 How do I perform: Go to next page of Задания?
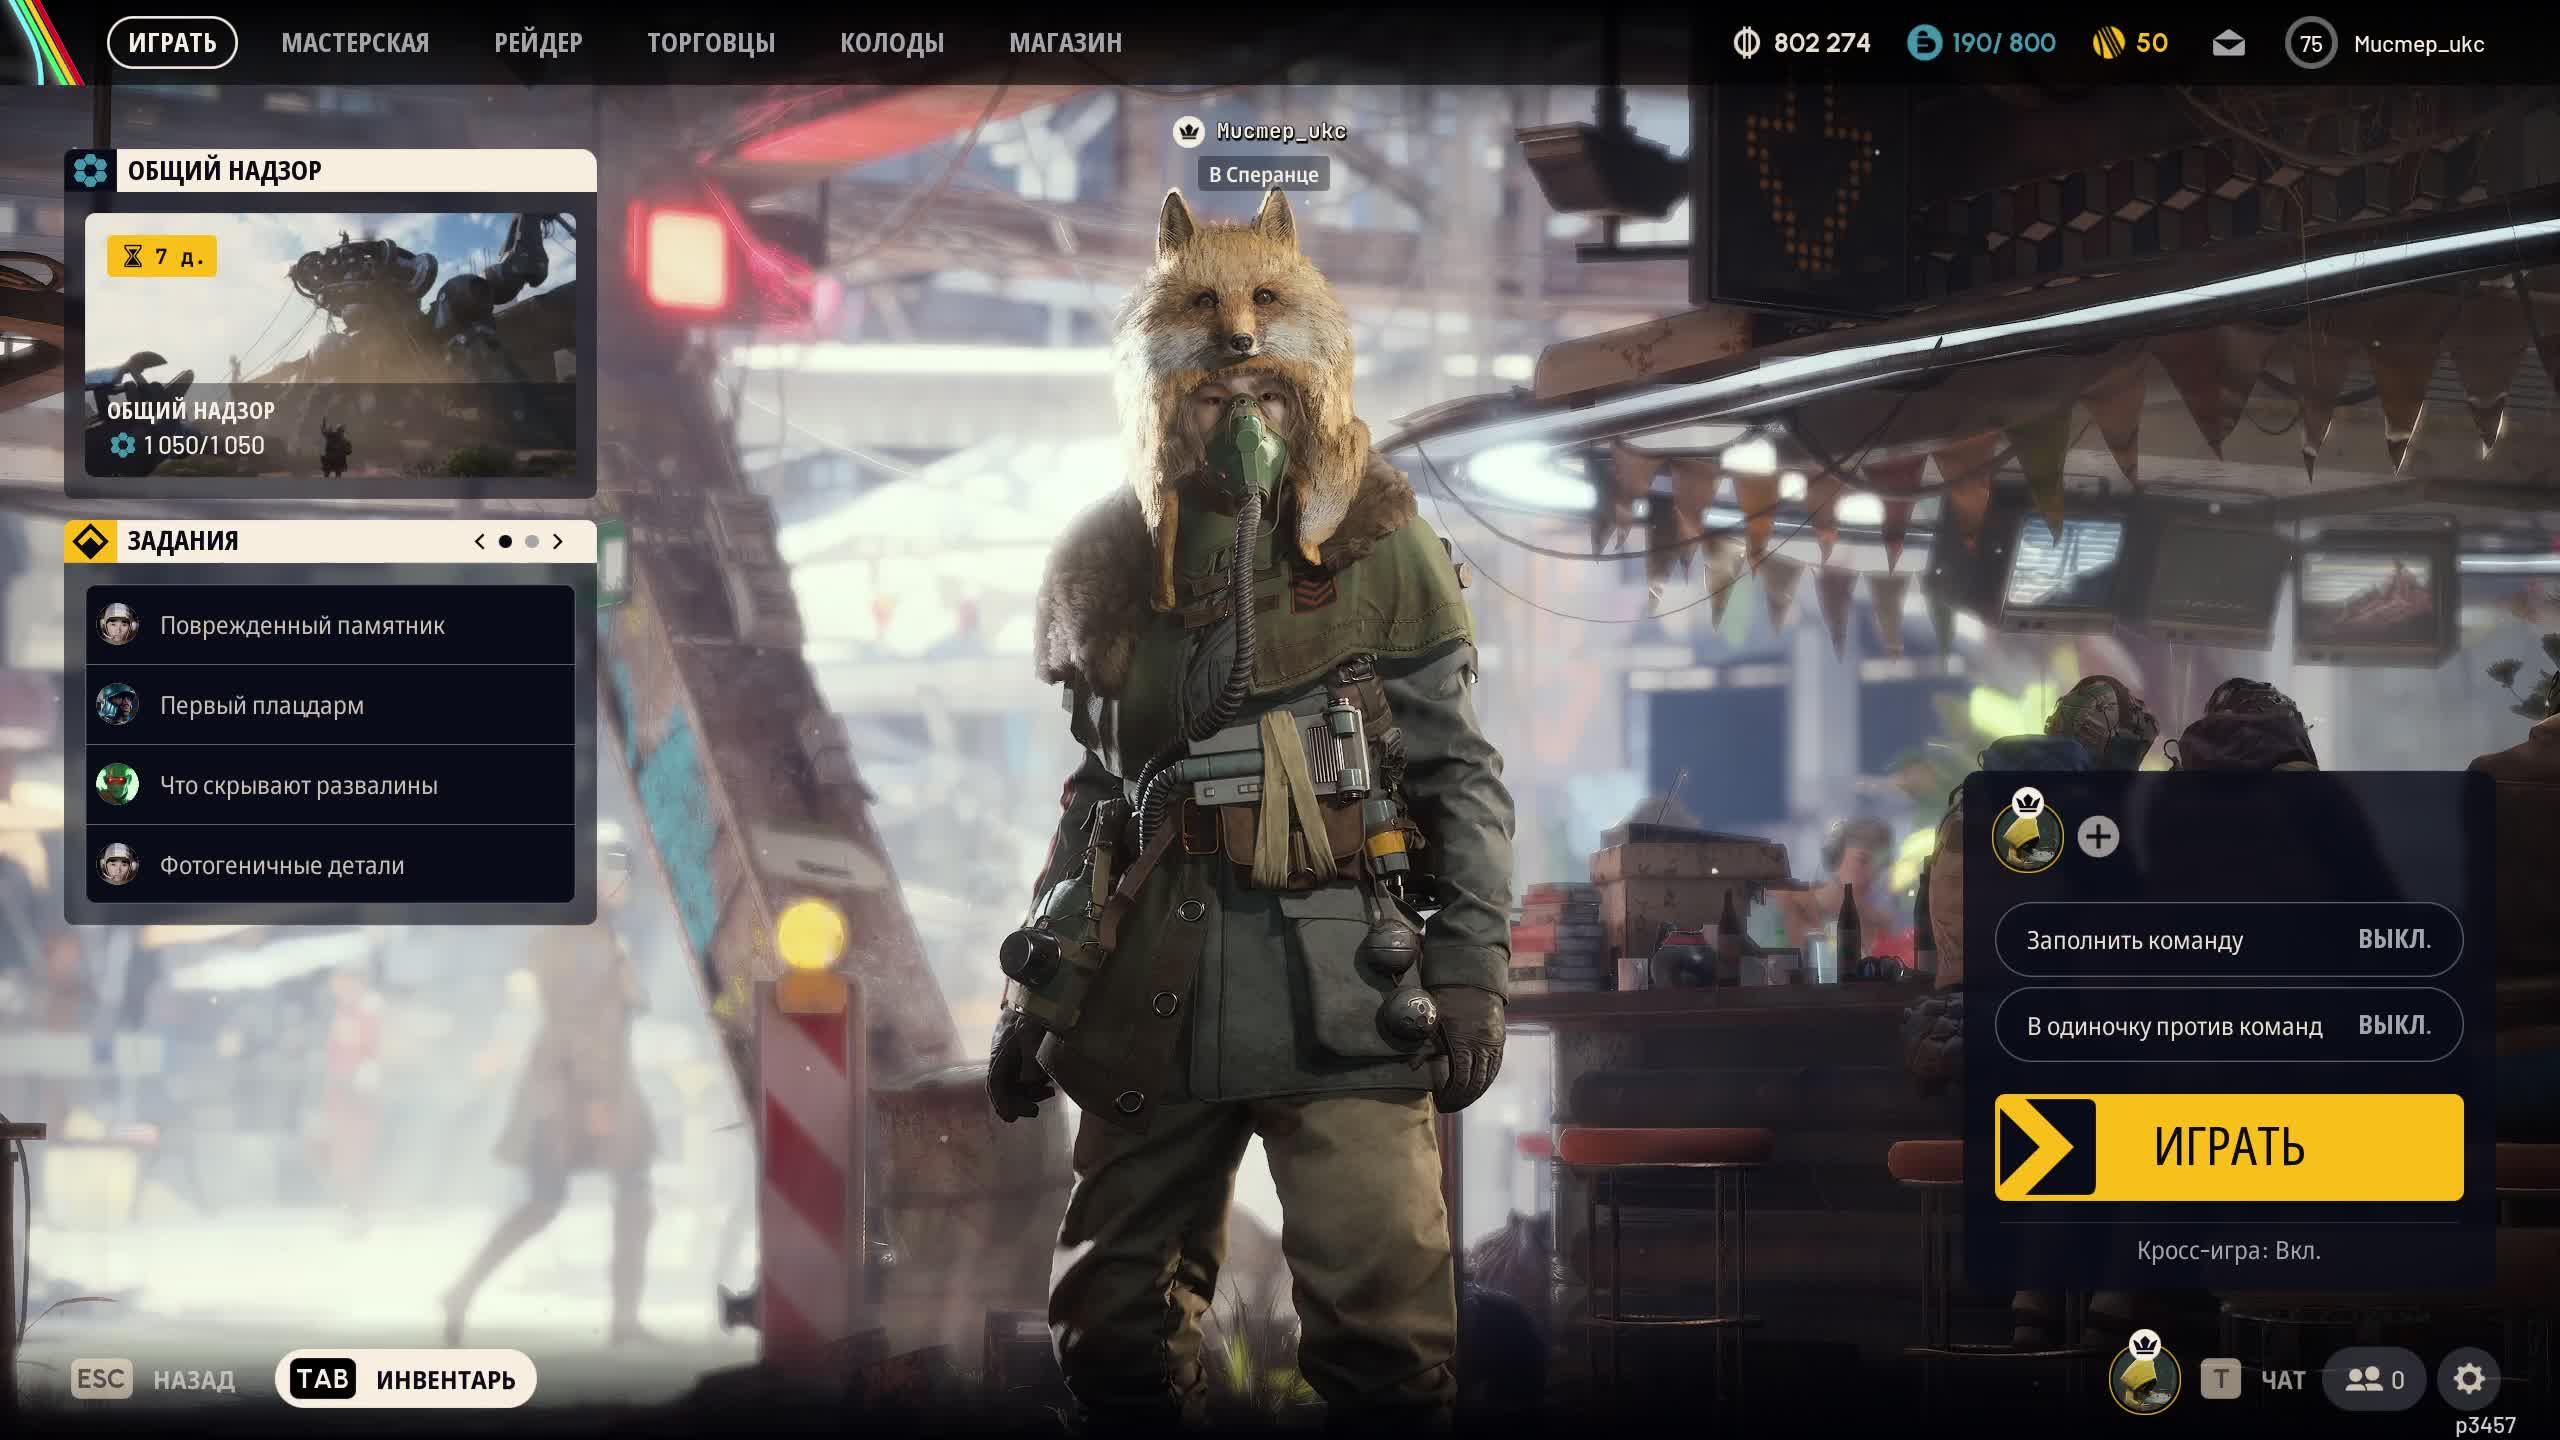[558, 541]
